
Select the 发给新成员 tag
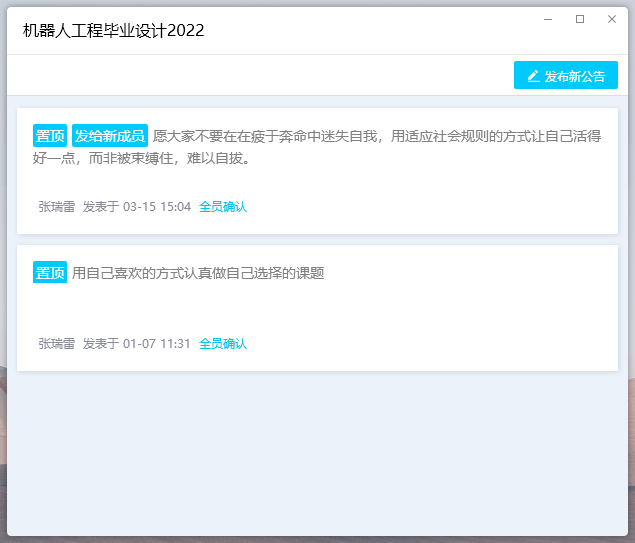[110, 136]
